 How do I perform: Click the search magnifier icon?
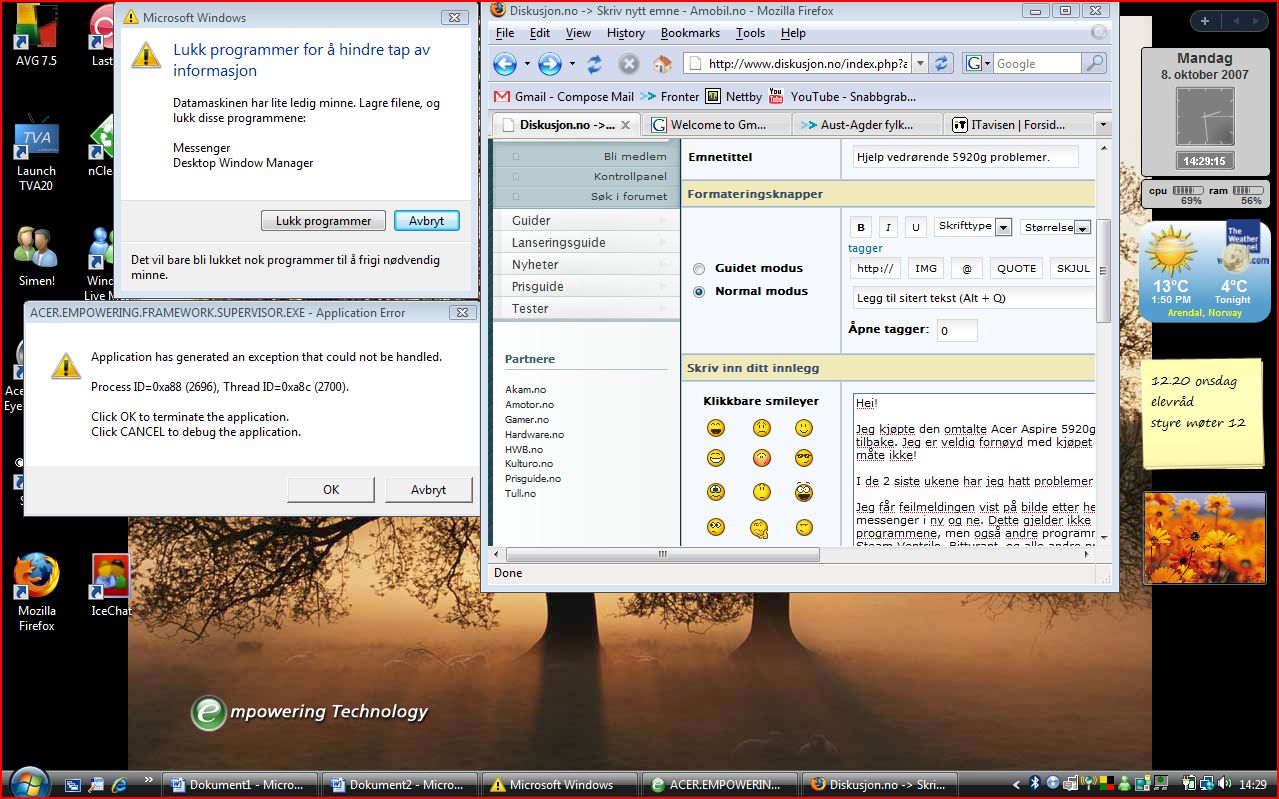coord(1095,63)
